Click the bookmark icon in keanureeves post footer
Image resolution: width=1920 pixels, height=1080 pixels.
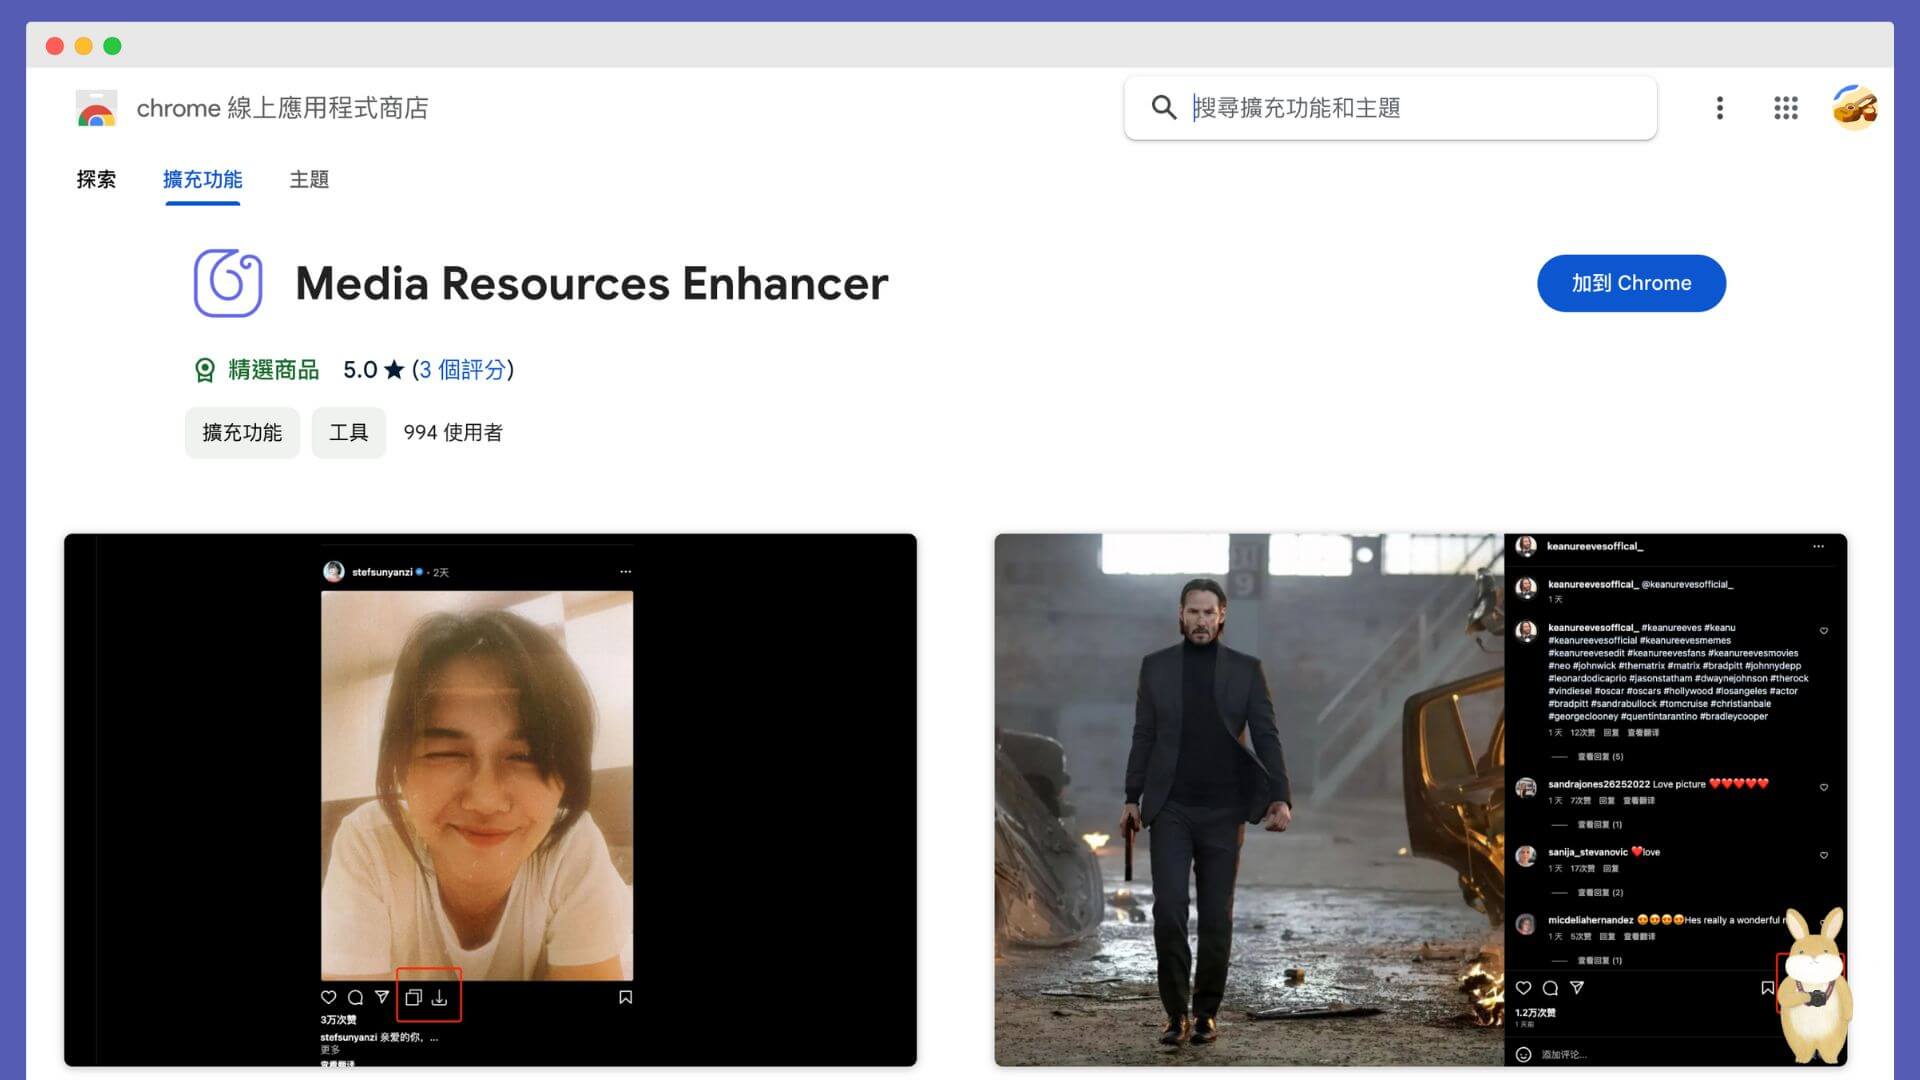tap(1767, 988)
